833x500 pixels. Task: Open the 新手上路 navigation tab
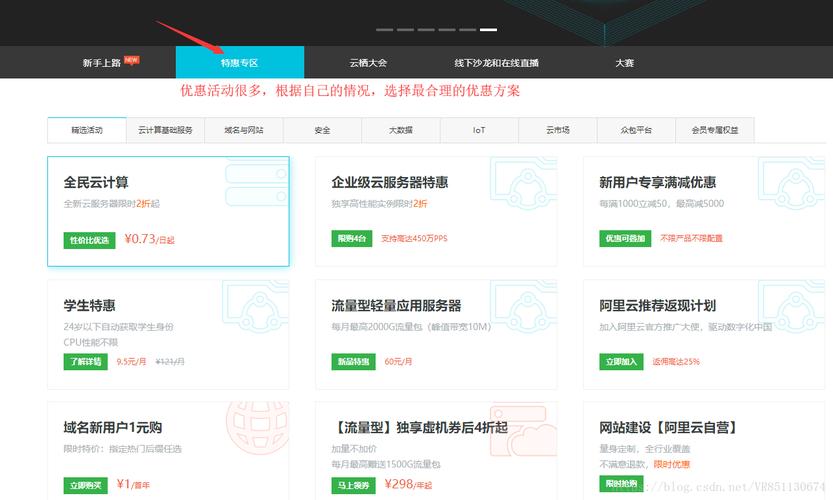(x=102, y=63)
